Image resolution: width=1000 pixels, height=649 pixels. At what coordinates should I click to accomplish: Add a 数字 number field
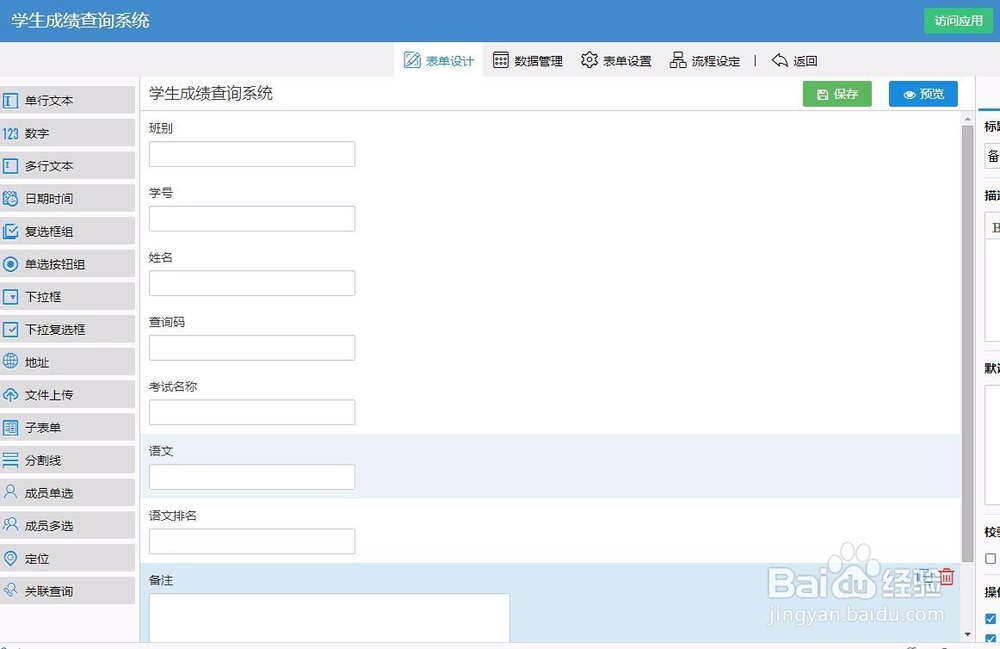coord(67,133)
